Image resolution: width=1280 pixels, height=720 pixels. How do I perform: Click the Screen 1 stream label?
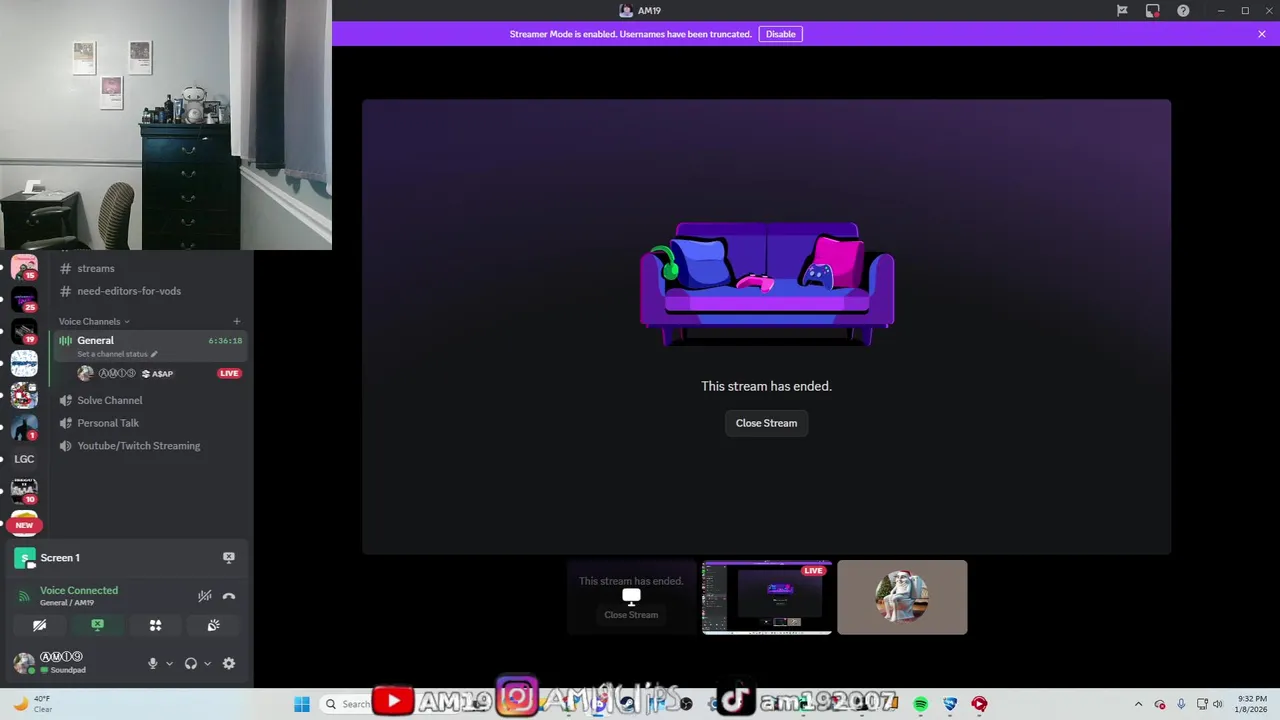tap(60, 558)
